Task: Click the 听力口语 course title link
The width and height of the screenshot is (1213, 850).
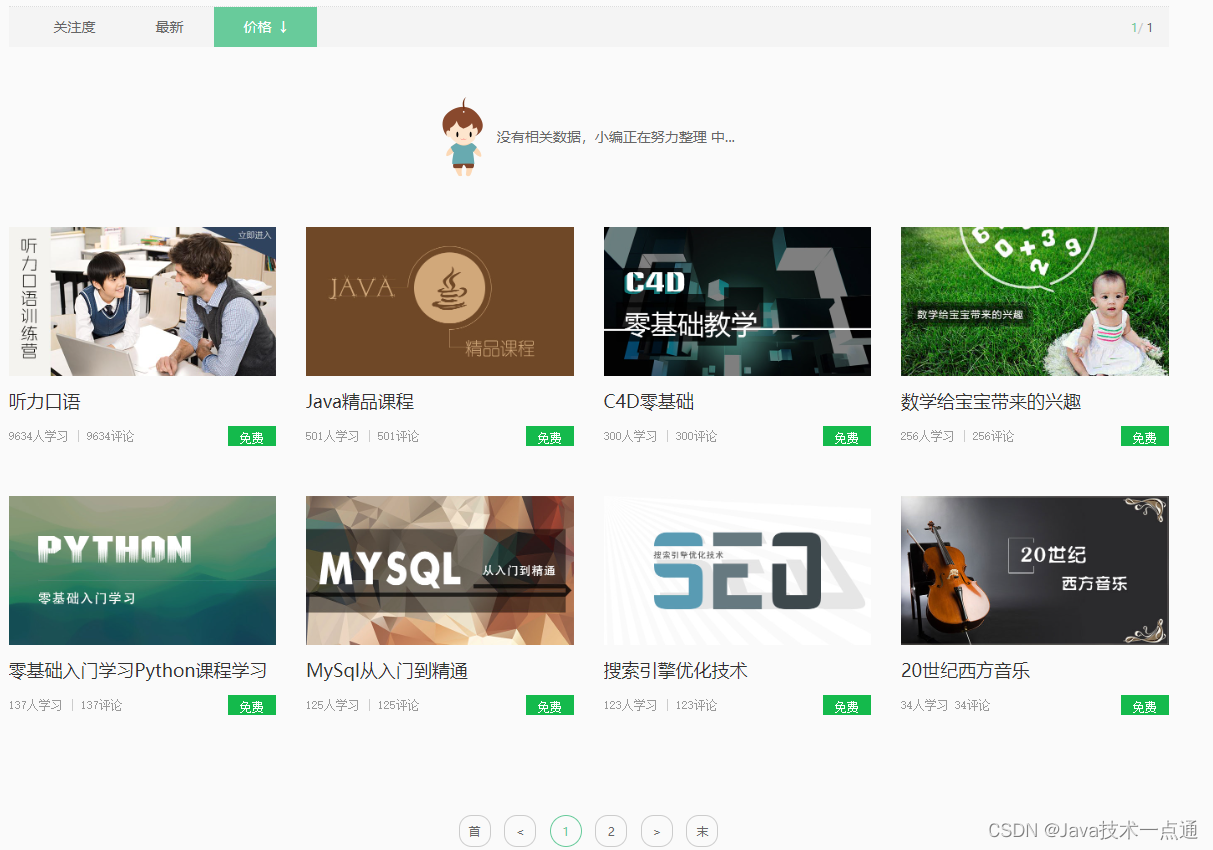Action: (45, 402)
